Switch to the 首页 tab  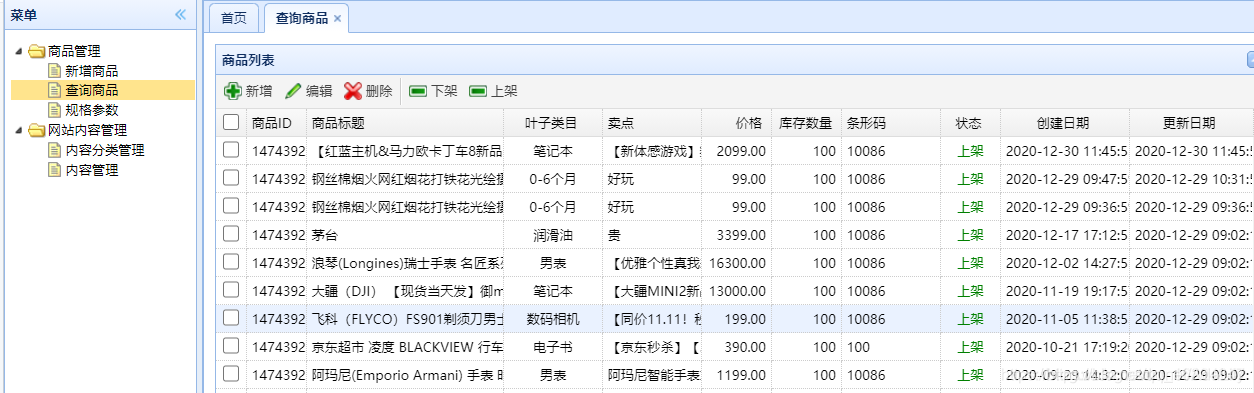[x=234, y=18]
